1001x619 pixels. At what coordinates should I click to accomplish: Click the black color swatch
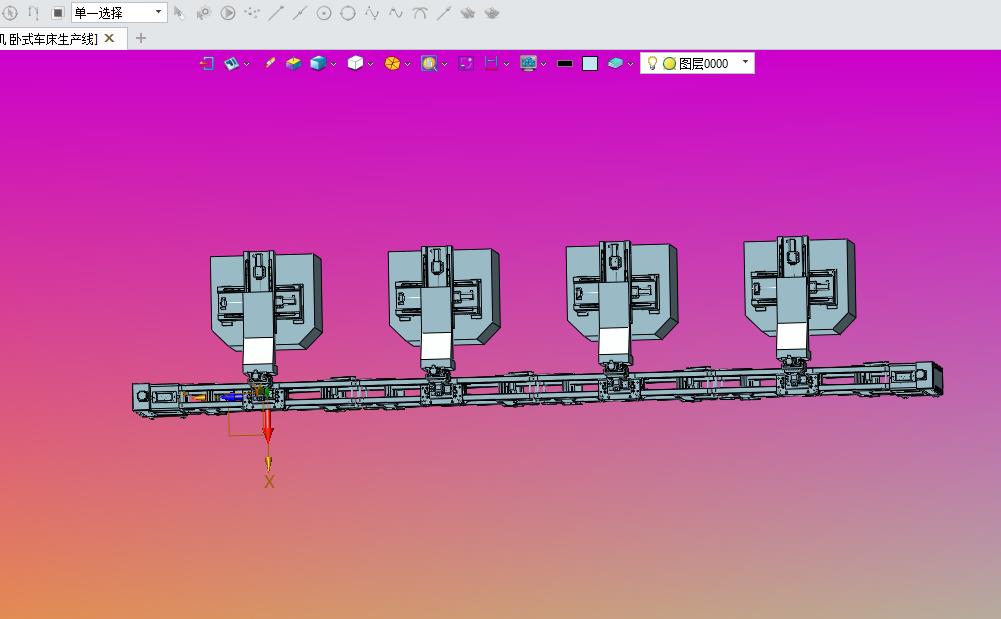564,63
